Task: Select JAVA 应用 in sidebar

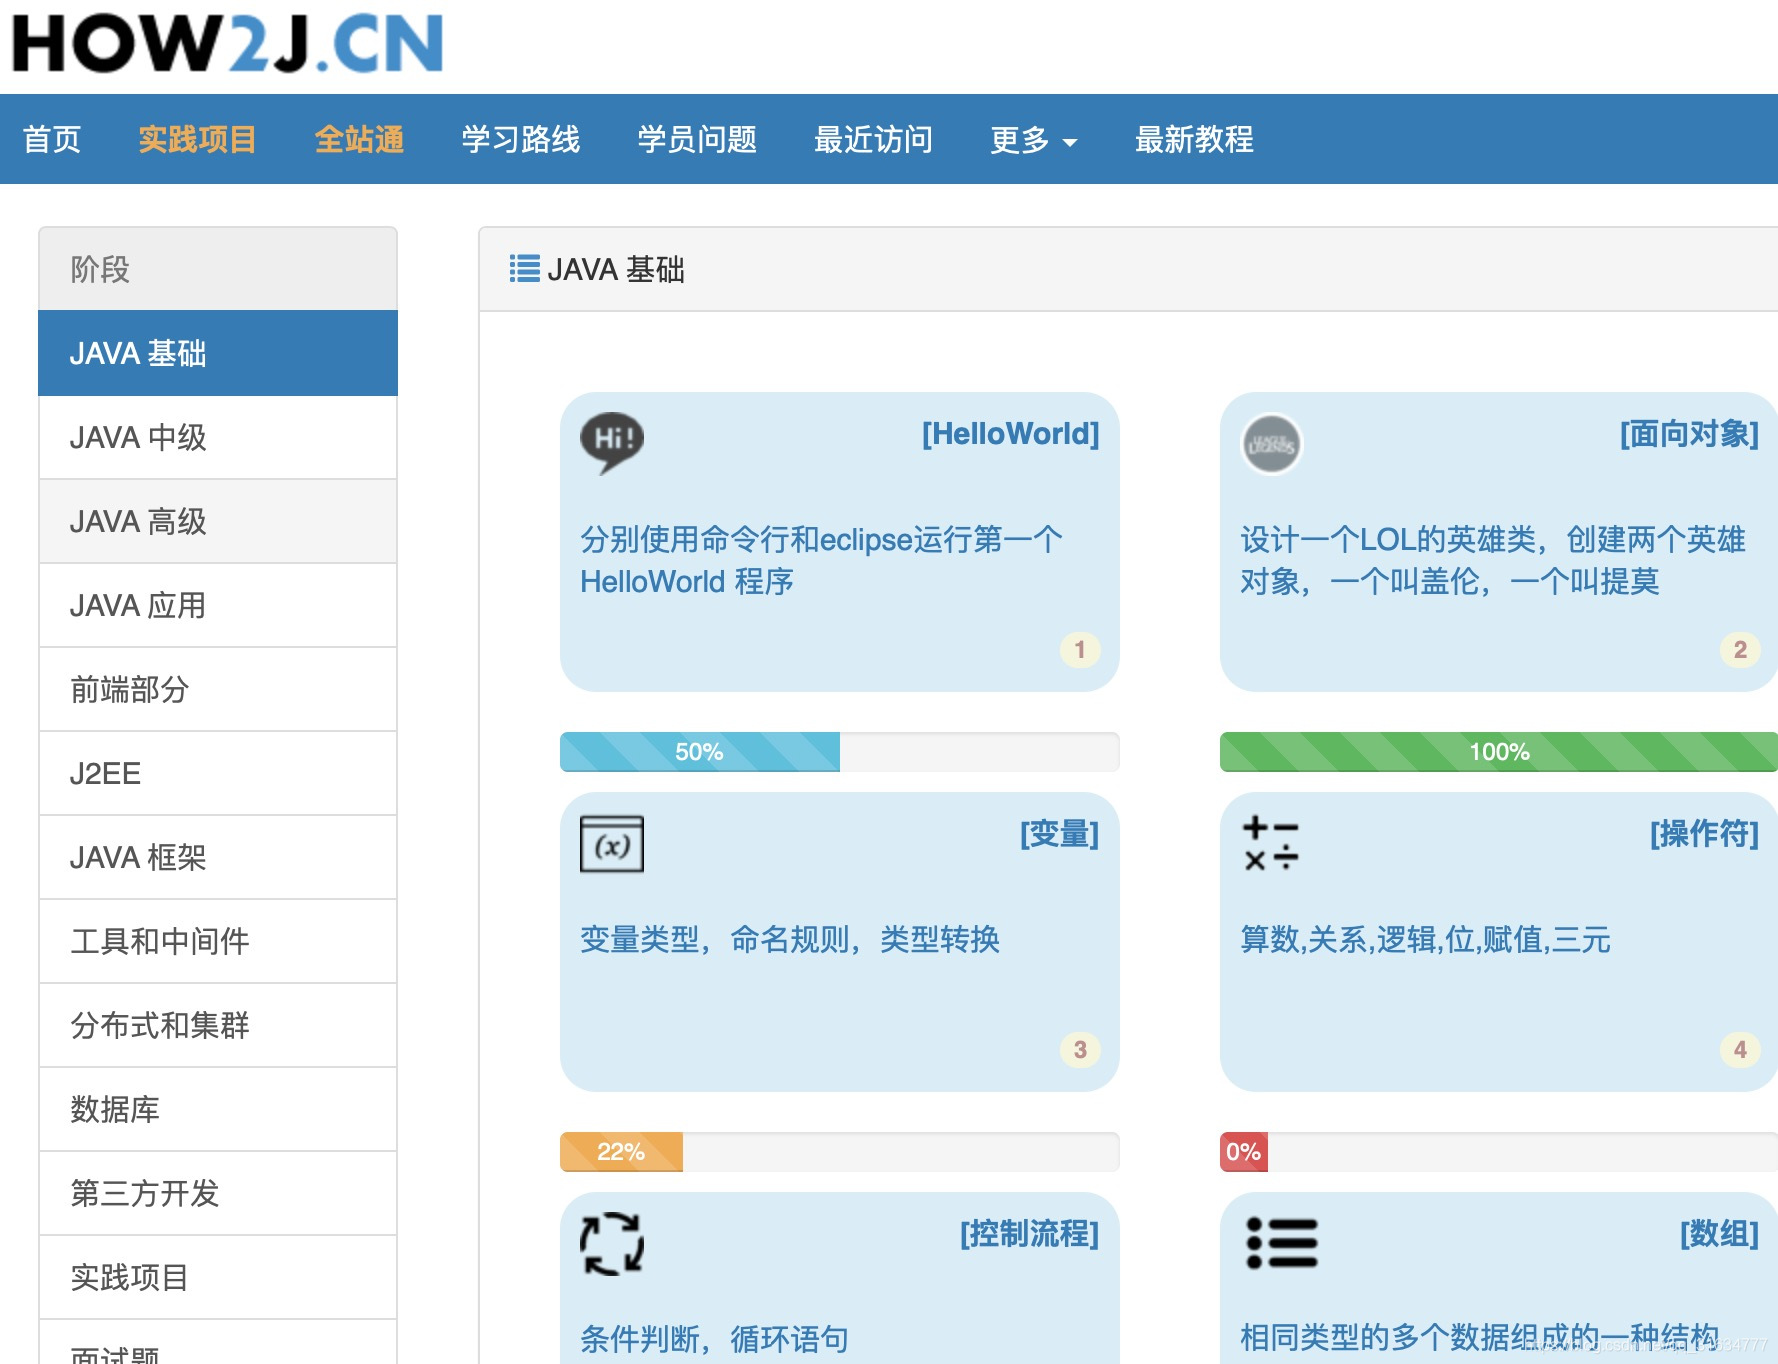Action: pyautogui.click(x=218, y=605)
